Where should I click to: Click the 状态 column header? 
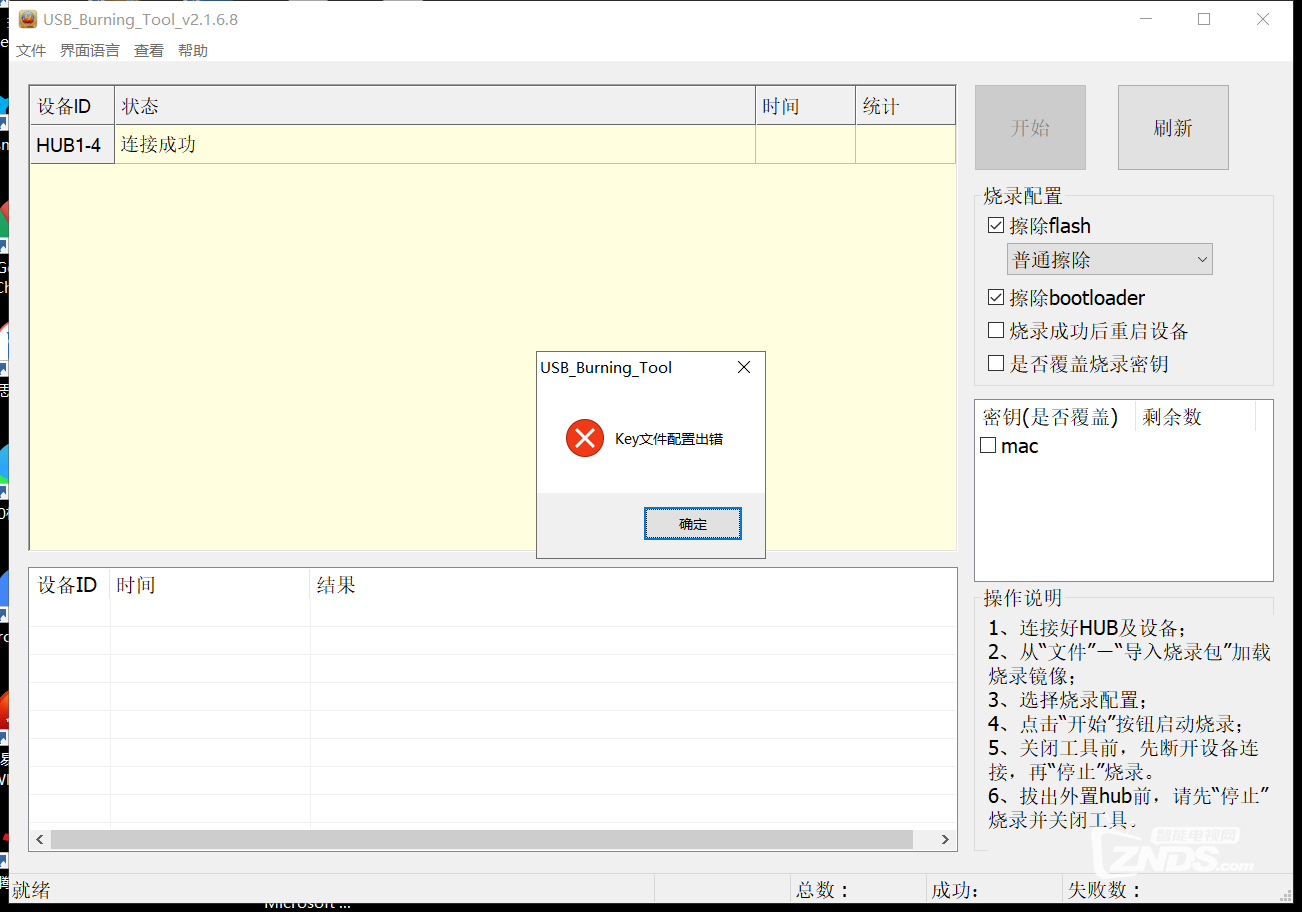click(x=435, y=106)
